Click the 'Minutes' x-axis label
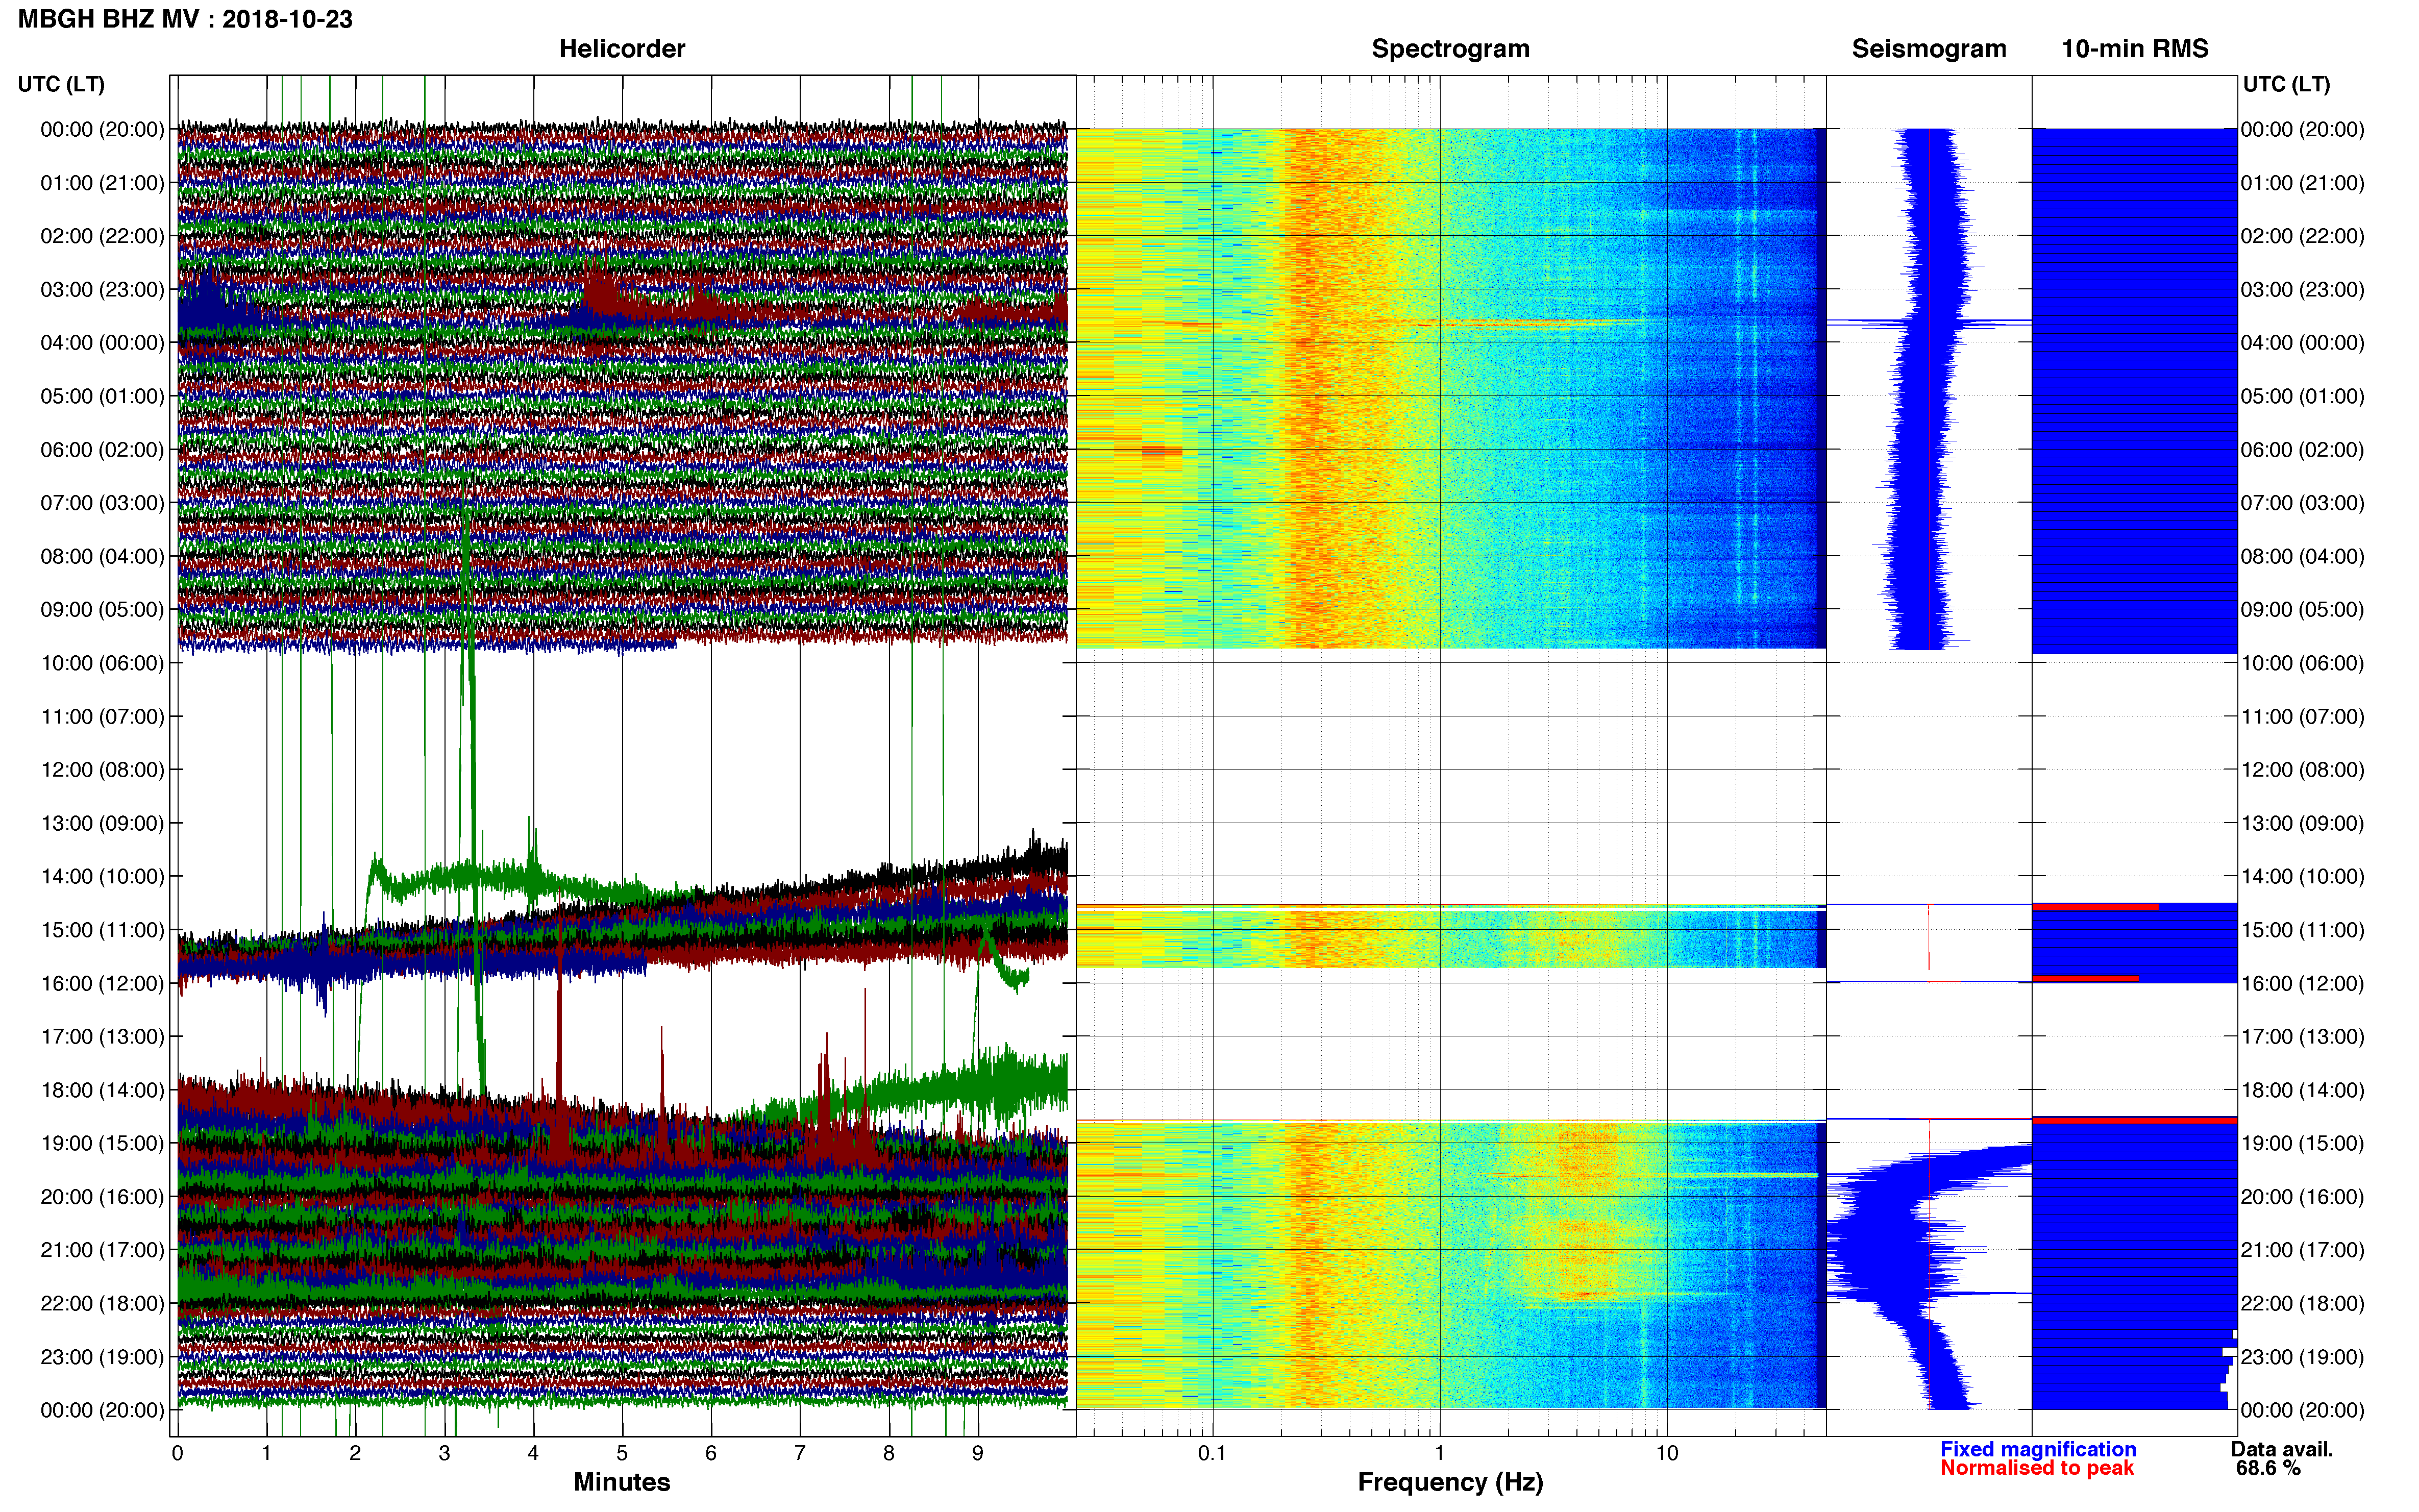Screen dimensions: 2419x1512 click(x=621, y=1482)
